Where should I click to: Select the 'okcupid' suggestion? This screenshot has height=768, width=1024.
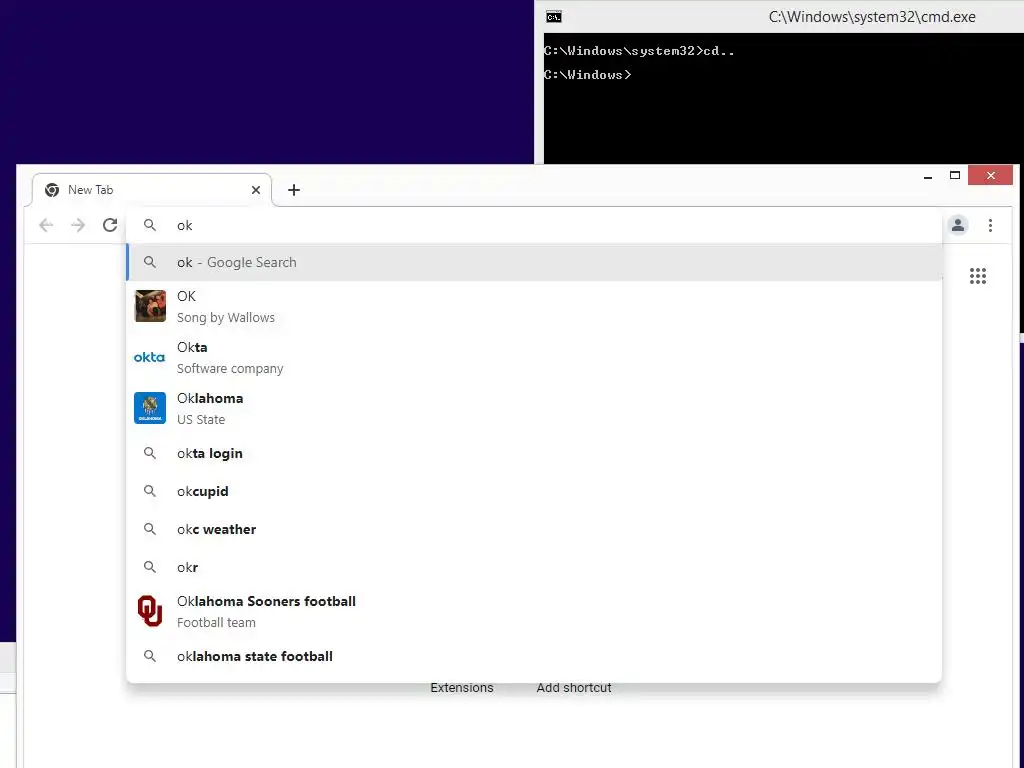coord(534,491)
